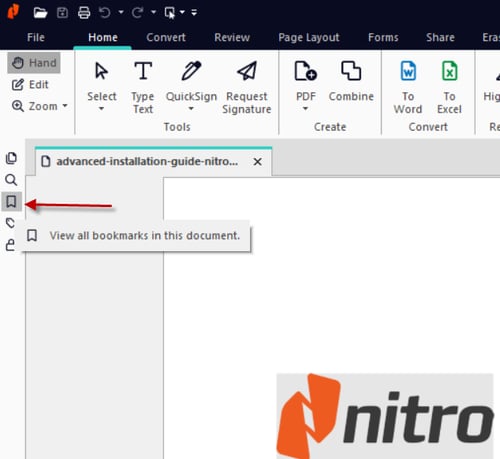Click the select cursor icon in quick access toolbar
The height and width of the screenshot is (459, 500).
170,13
